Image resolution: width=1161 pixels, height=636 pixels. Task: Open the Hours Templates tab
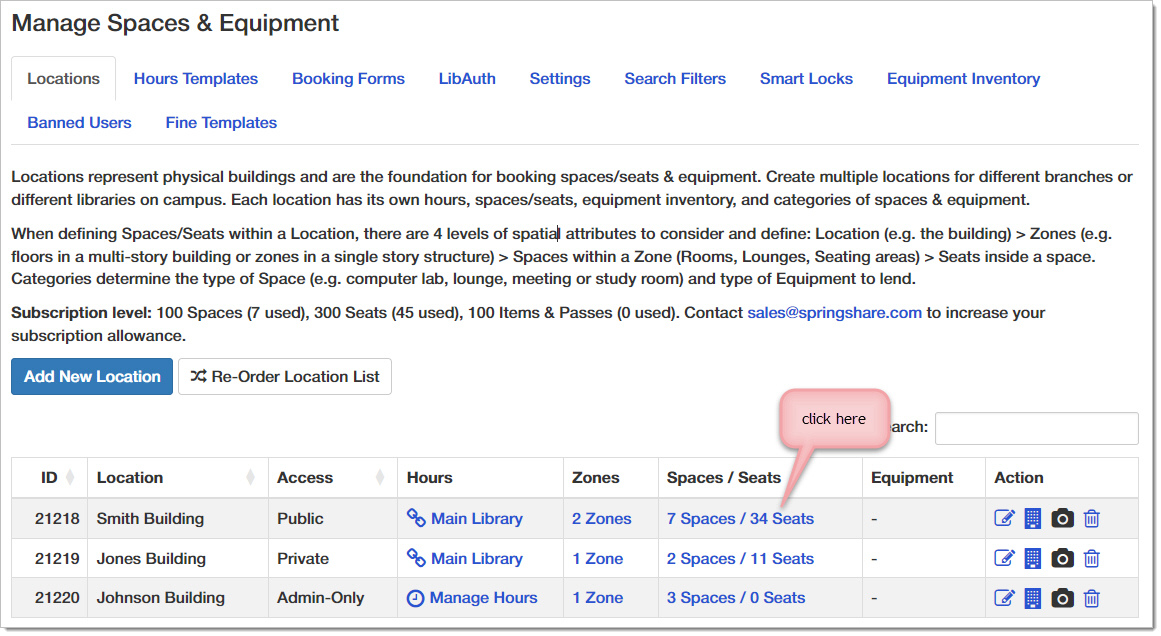(196, 79)
